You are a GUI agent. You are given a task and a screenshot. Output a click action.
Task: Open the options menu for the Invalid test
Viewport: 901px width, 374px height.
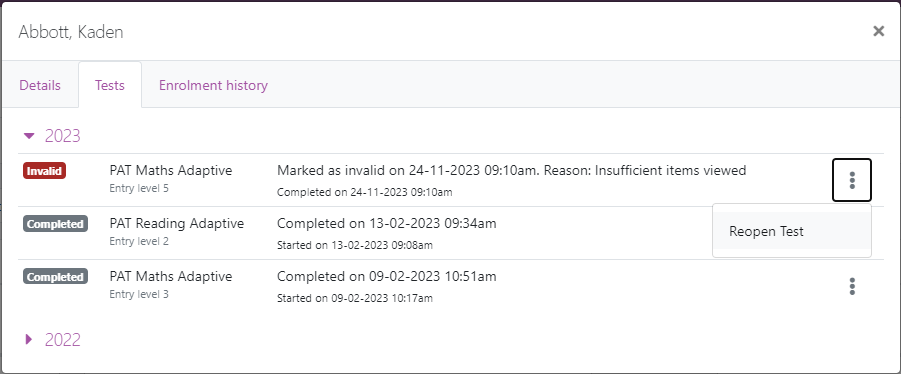coord(852,180)
